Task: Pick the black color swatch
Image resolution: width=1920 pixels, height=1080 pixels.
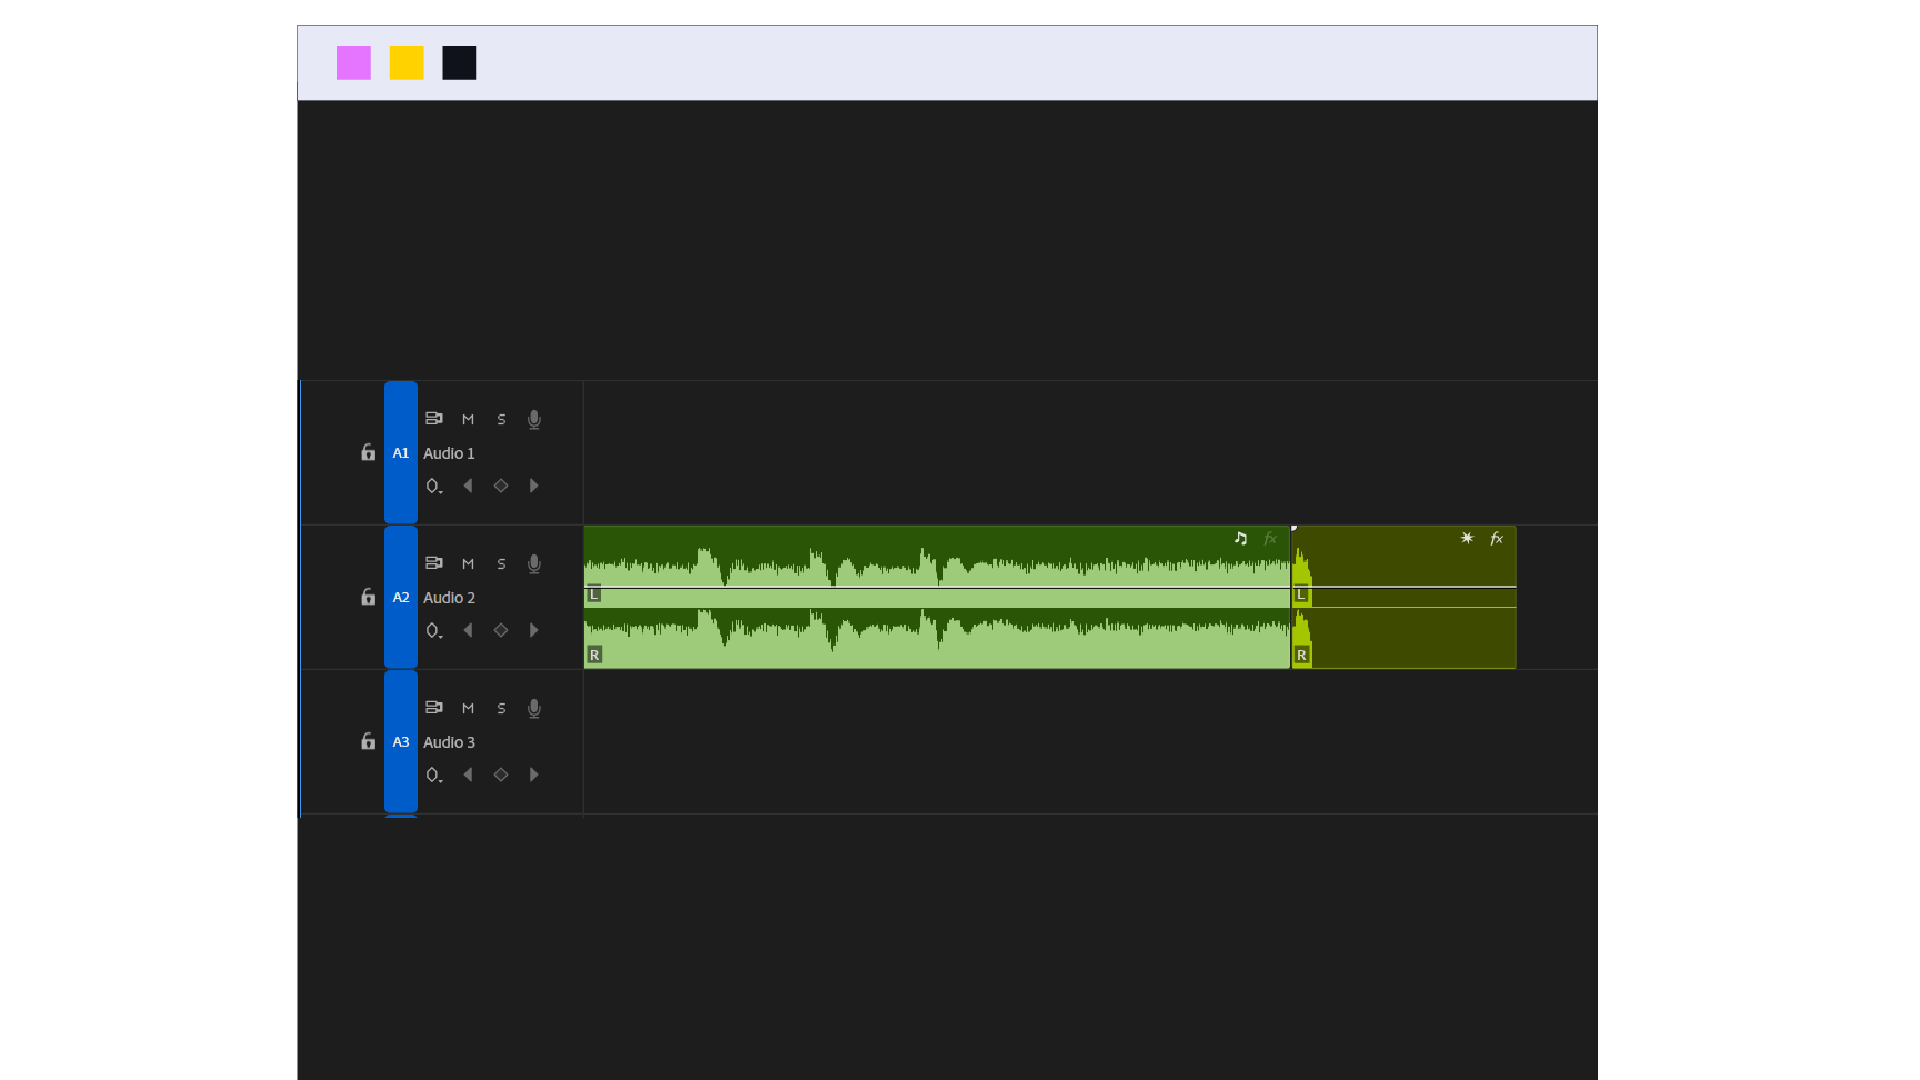Action: [x=459, y=63]
